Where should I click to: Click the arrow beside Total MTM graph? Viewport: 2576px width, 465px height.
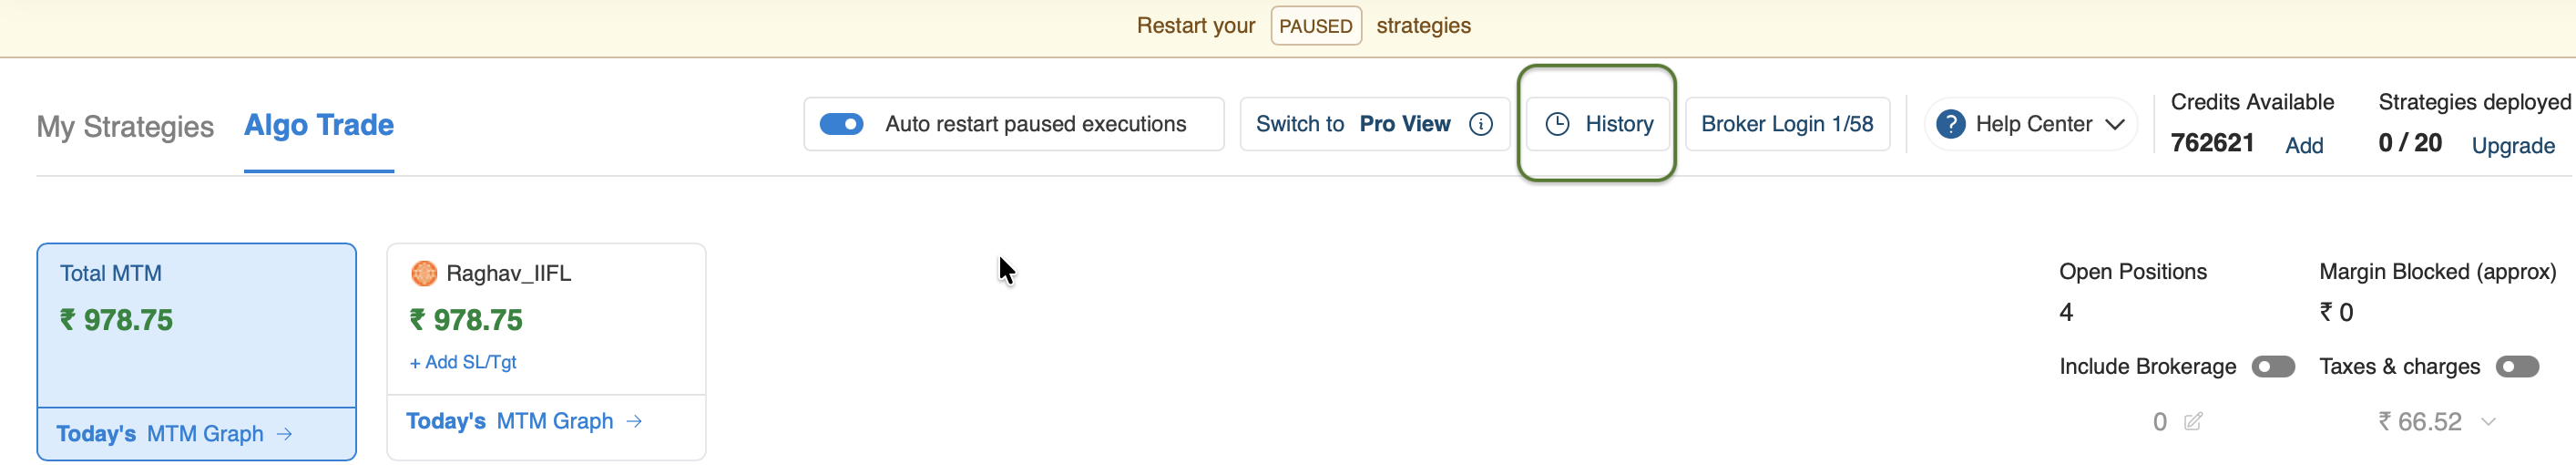coord(285,434)
